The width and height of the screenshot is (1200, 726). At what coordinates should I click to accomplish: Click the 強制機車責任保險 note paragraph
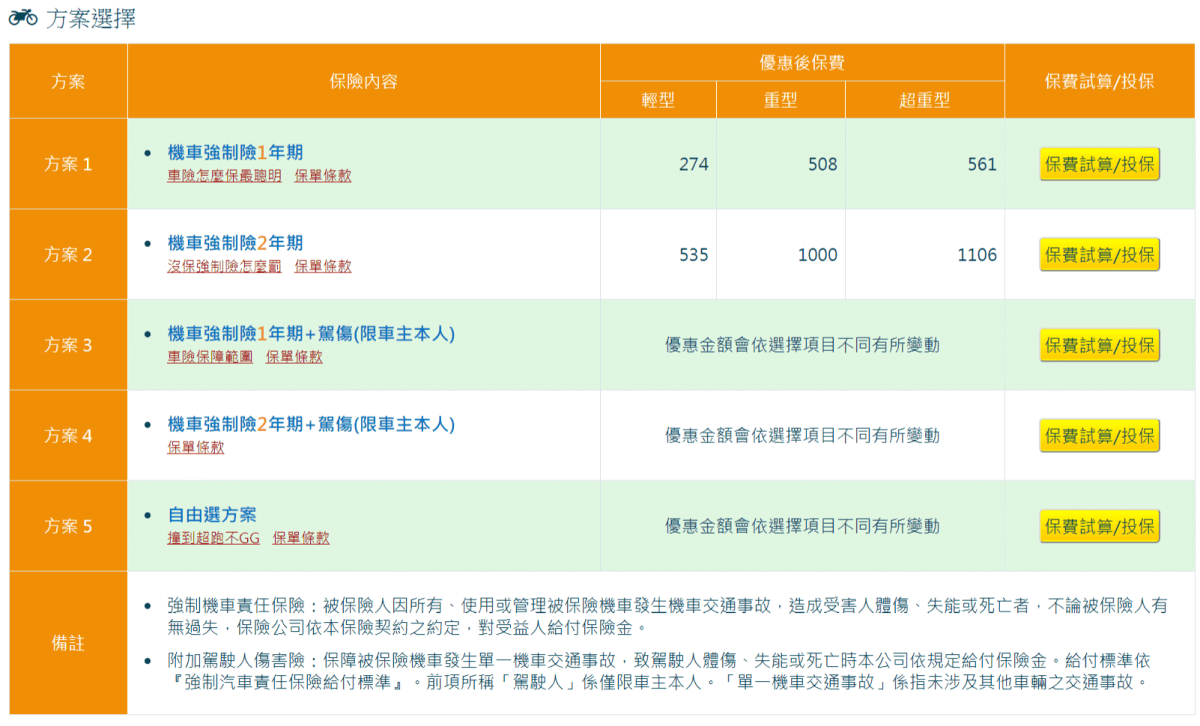click(667, 616)
